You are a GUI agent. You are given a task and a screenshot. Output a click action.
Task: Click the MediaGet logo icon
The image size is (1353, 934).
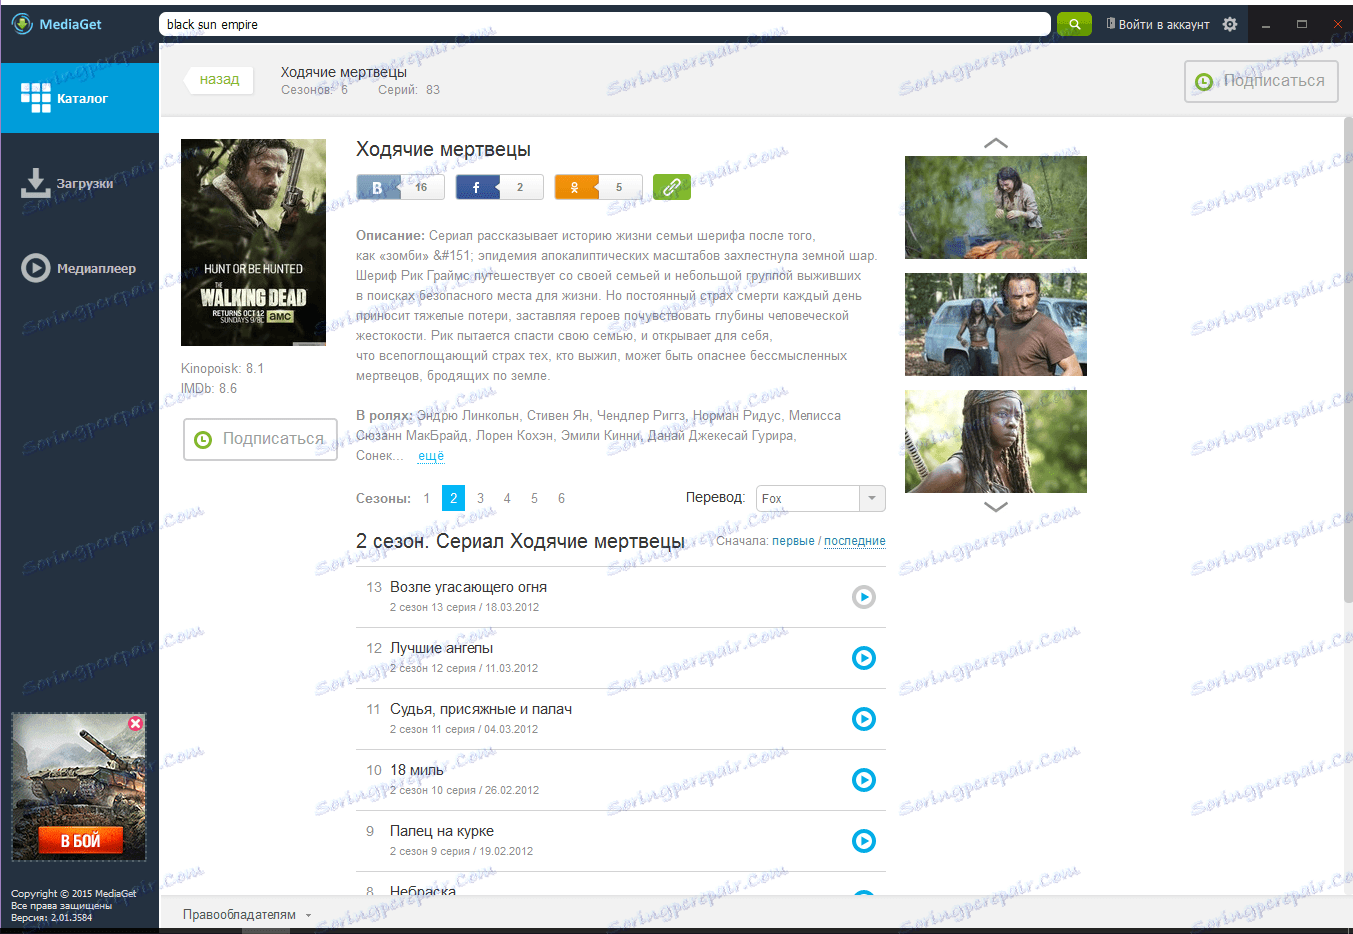click(x=22, y=24)
